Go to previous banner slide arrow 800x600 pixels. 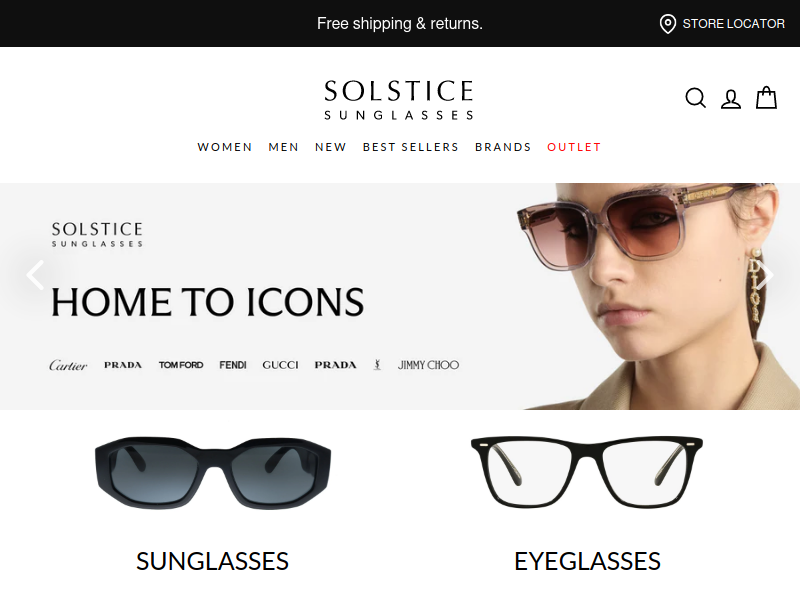point(35,275)
